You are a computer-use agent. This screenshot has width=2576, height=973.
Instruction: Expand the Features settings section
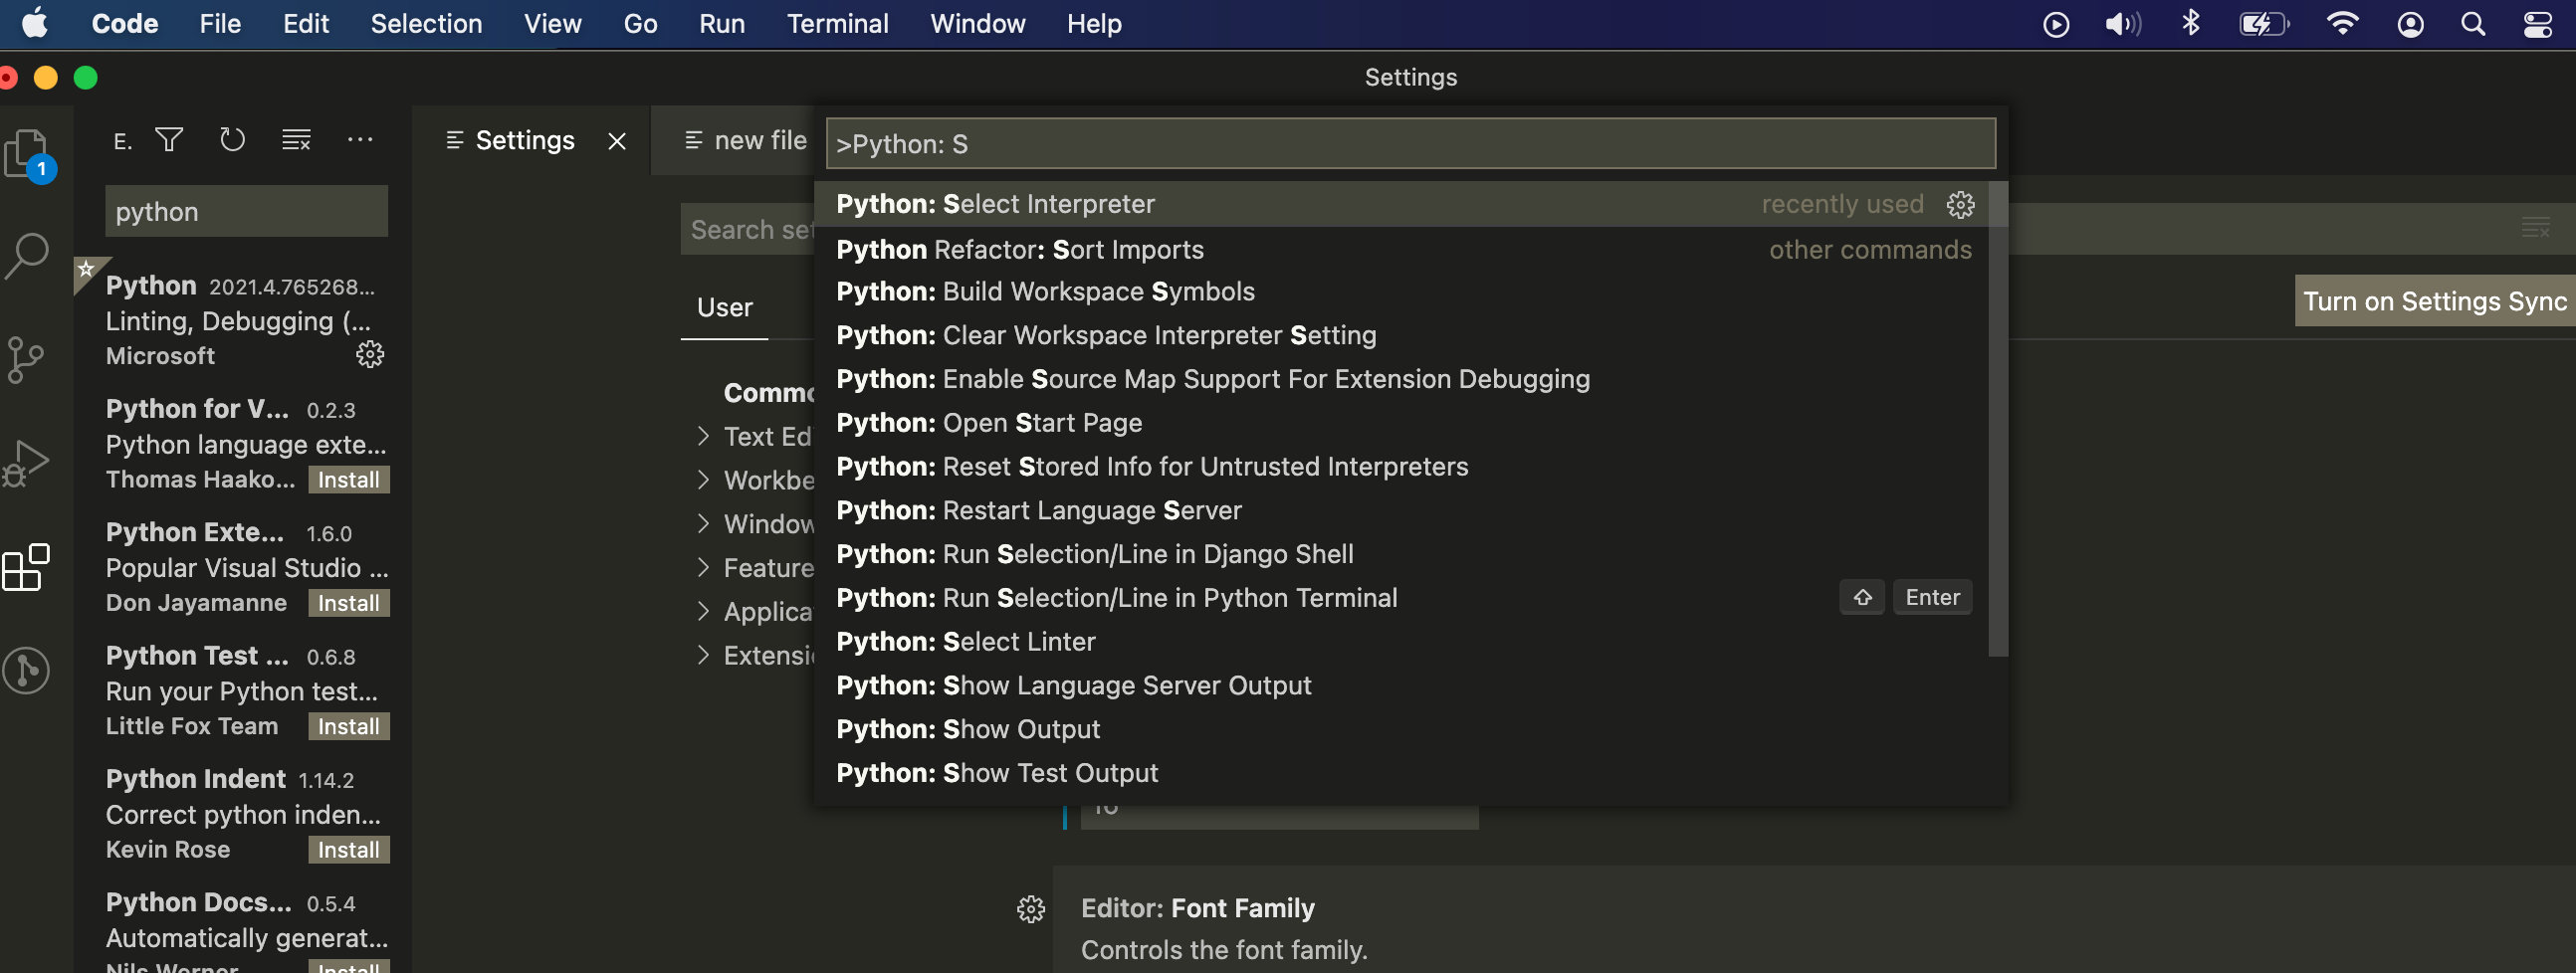703,567
